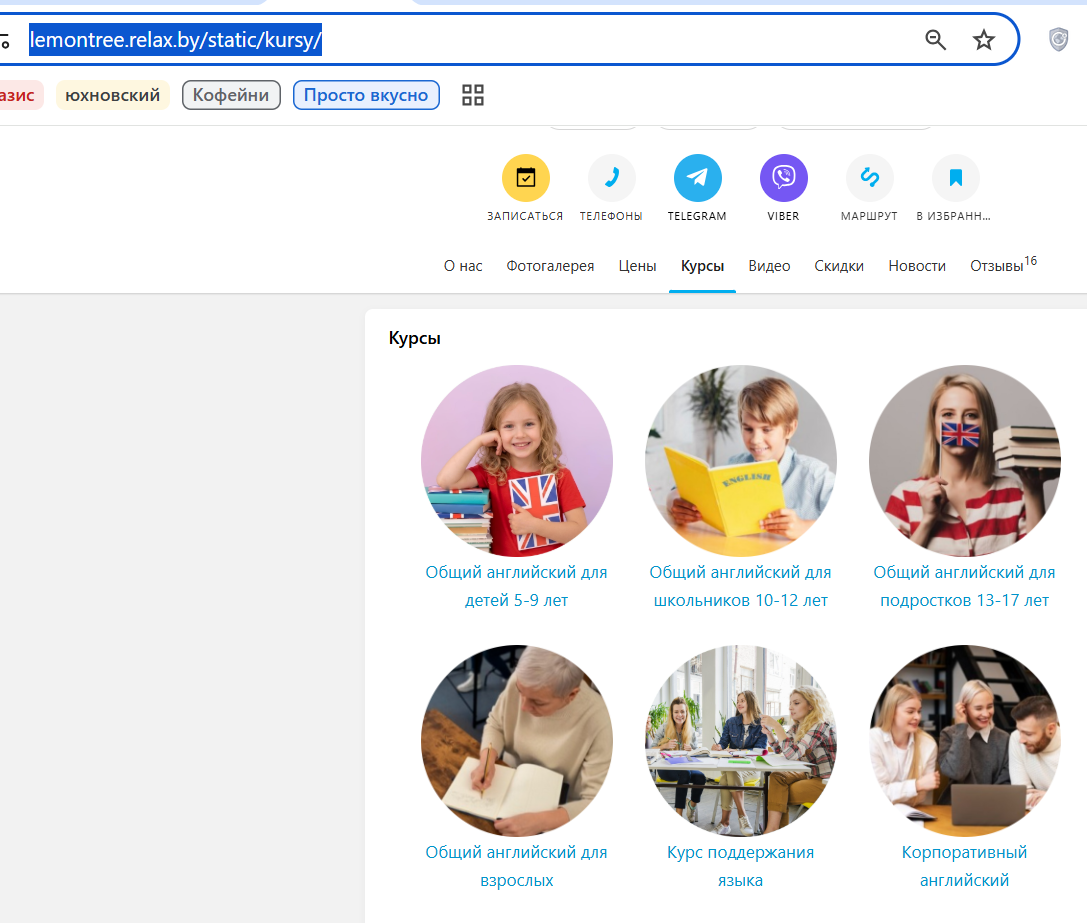Click the girl with British flag thumbnail
Image resolution: width=1087 pixels, height=923 pixels.
tap(516, 461)
